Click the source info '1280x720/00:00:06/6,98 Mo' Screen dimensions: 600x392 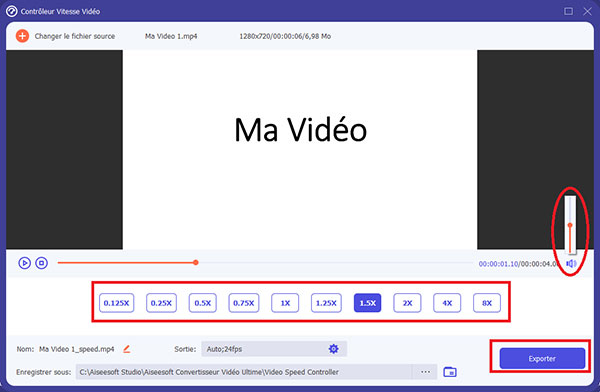pyautogui.click(x=285, y=36)
